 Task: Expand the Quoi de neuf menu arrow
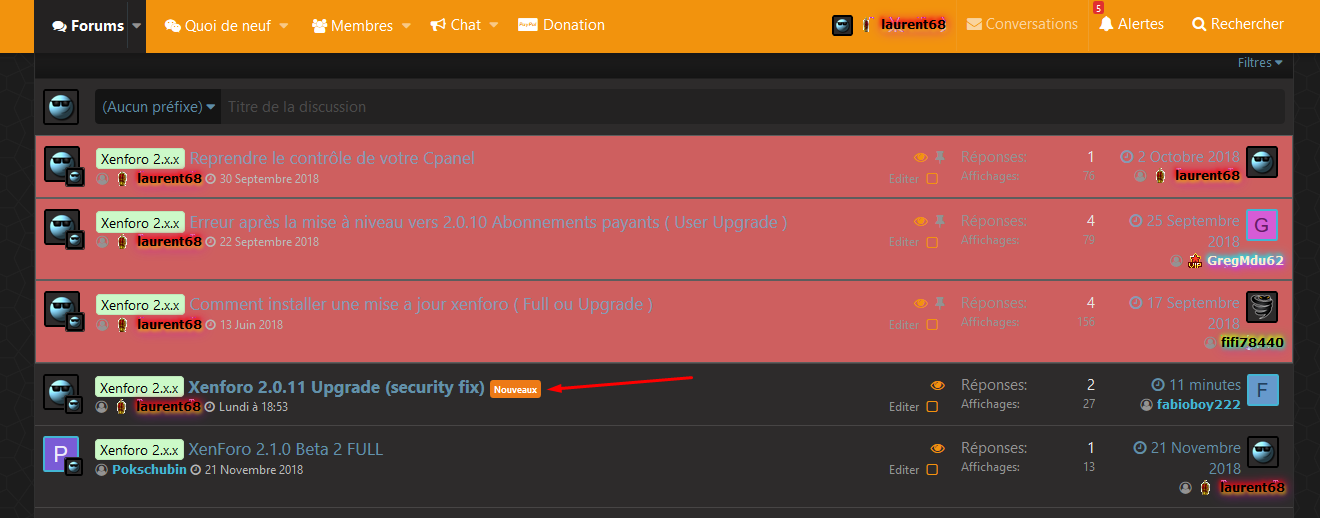coord(284,25)
